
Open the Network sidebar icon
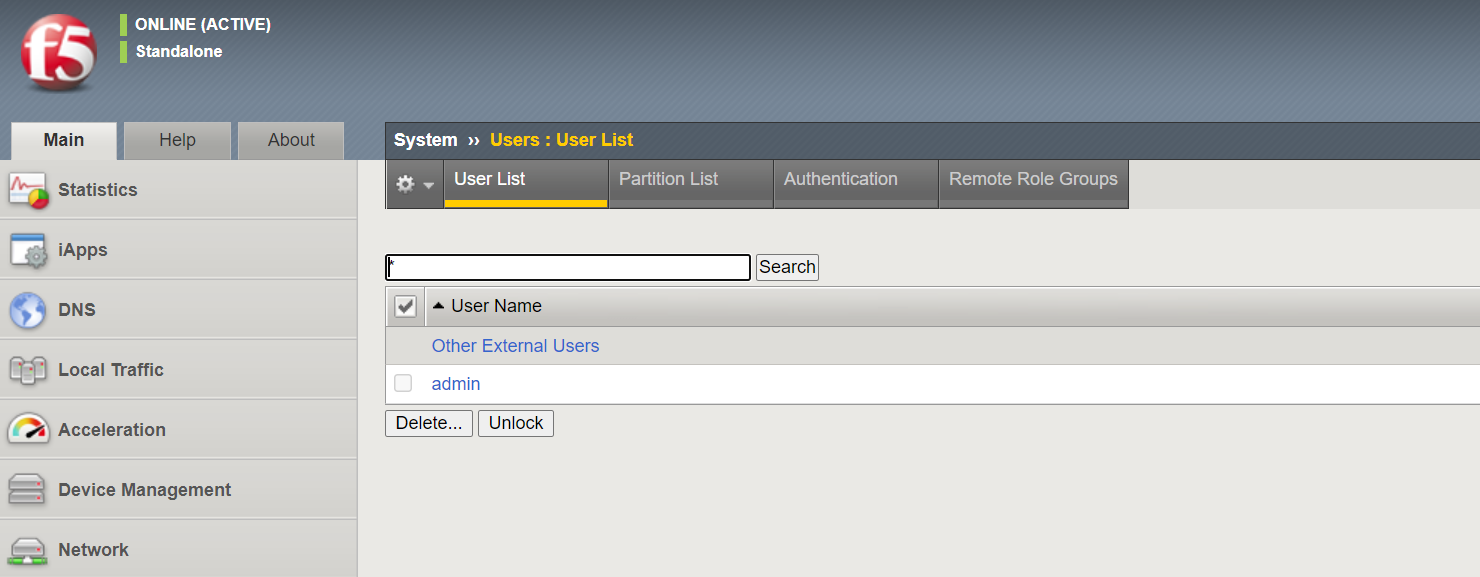[27, 549]
